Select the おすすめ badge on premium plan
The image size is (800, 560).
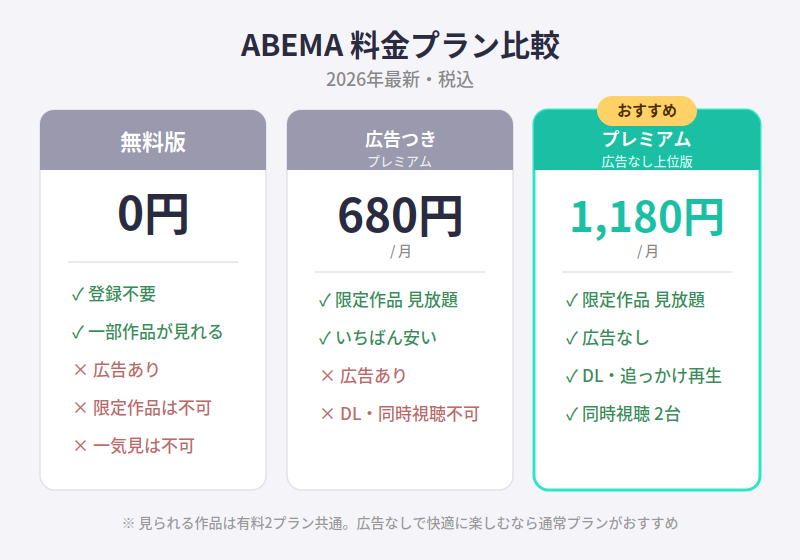pos(646,111)
